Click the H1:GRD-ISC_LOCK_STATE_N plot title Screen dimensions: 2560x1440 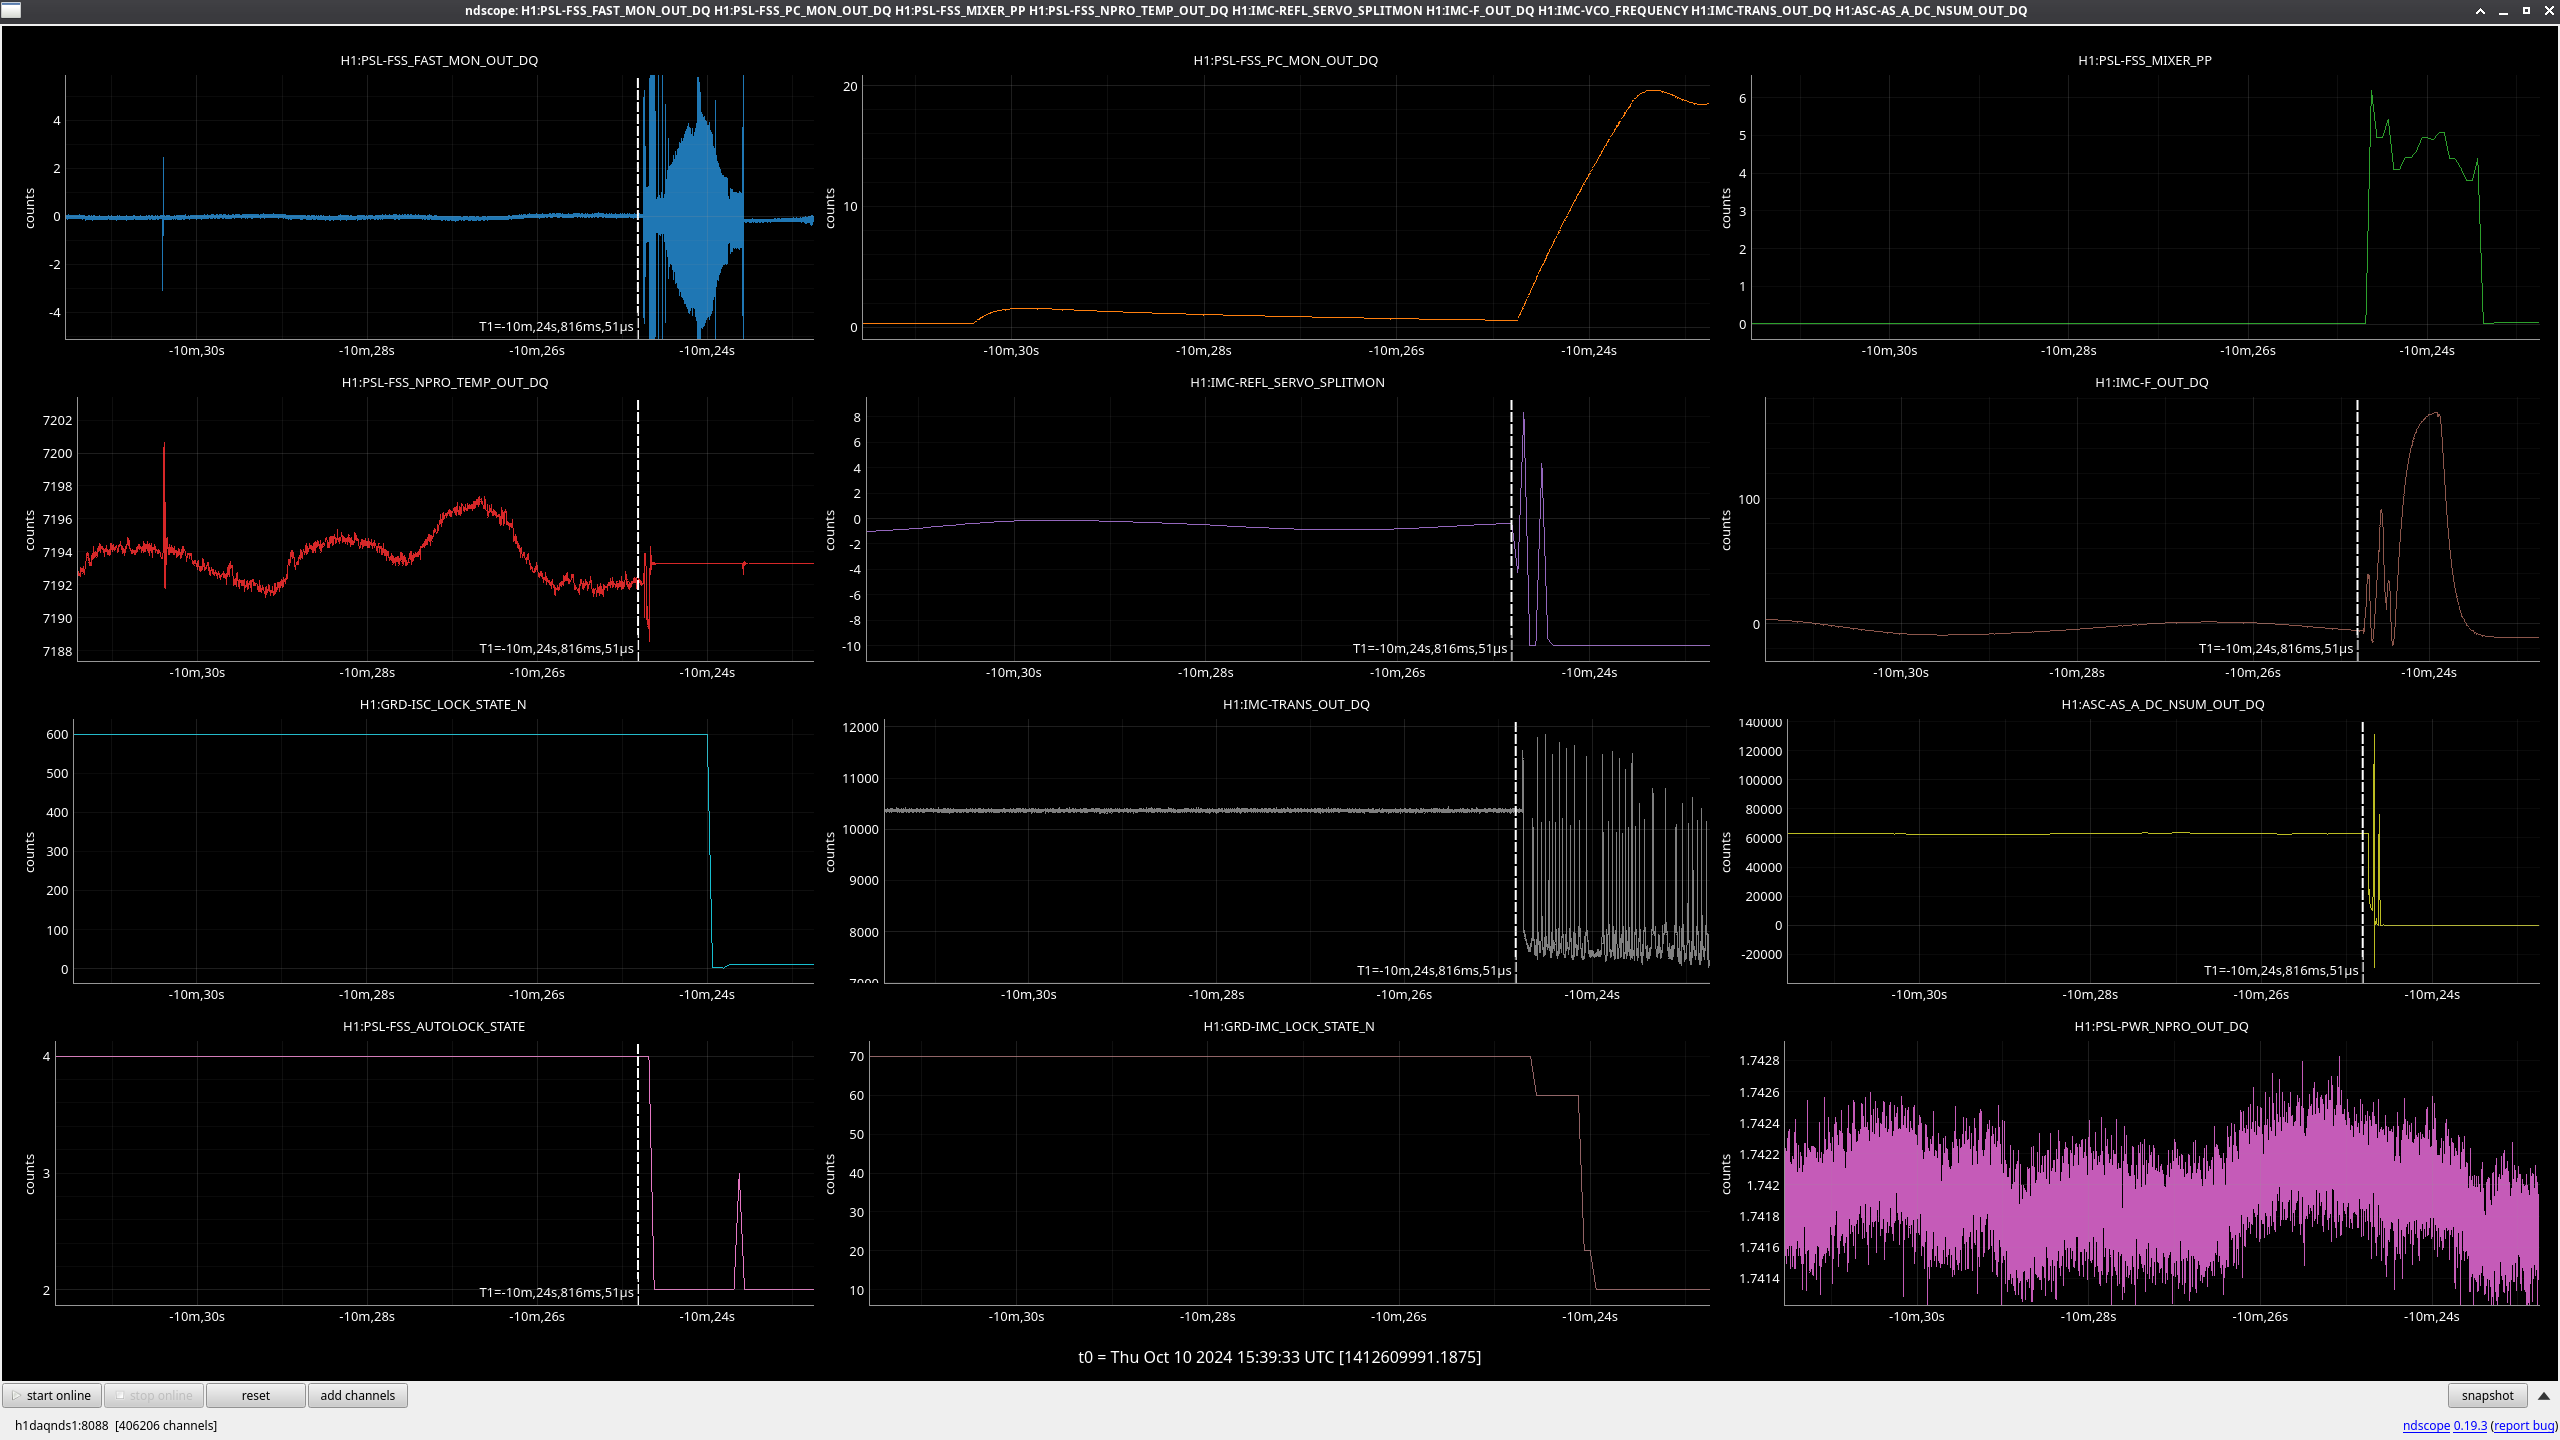coord(443,704)
